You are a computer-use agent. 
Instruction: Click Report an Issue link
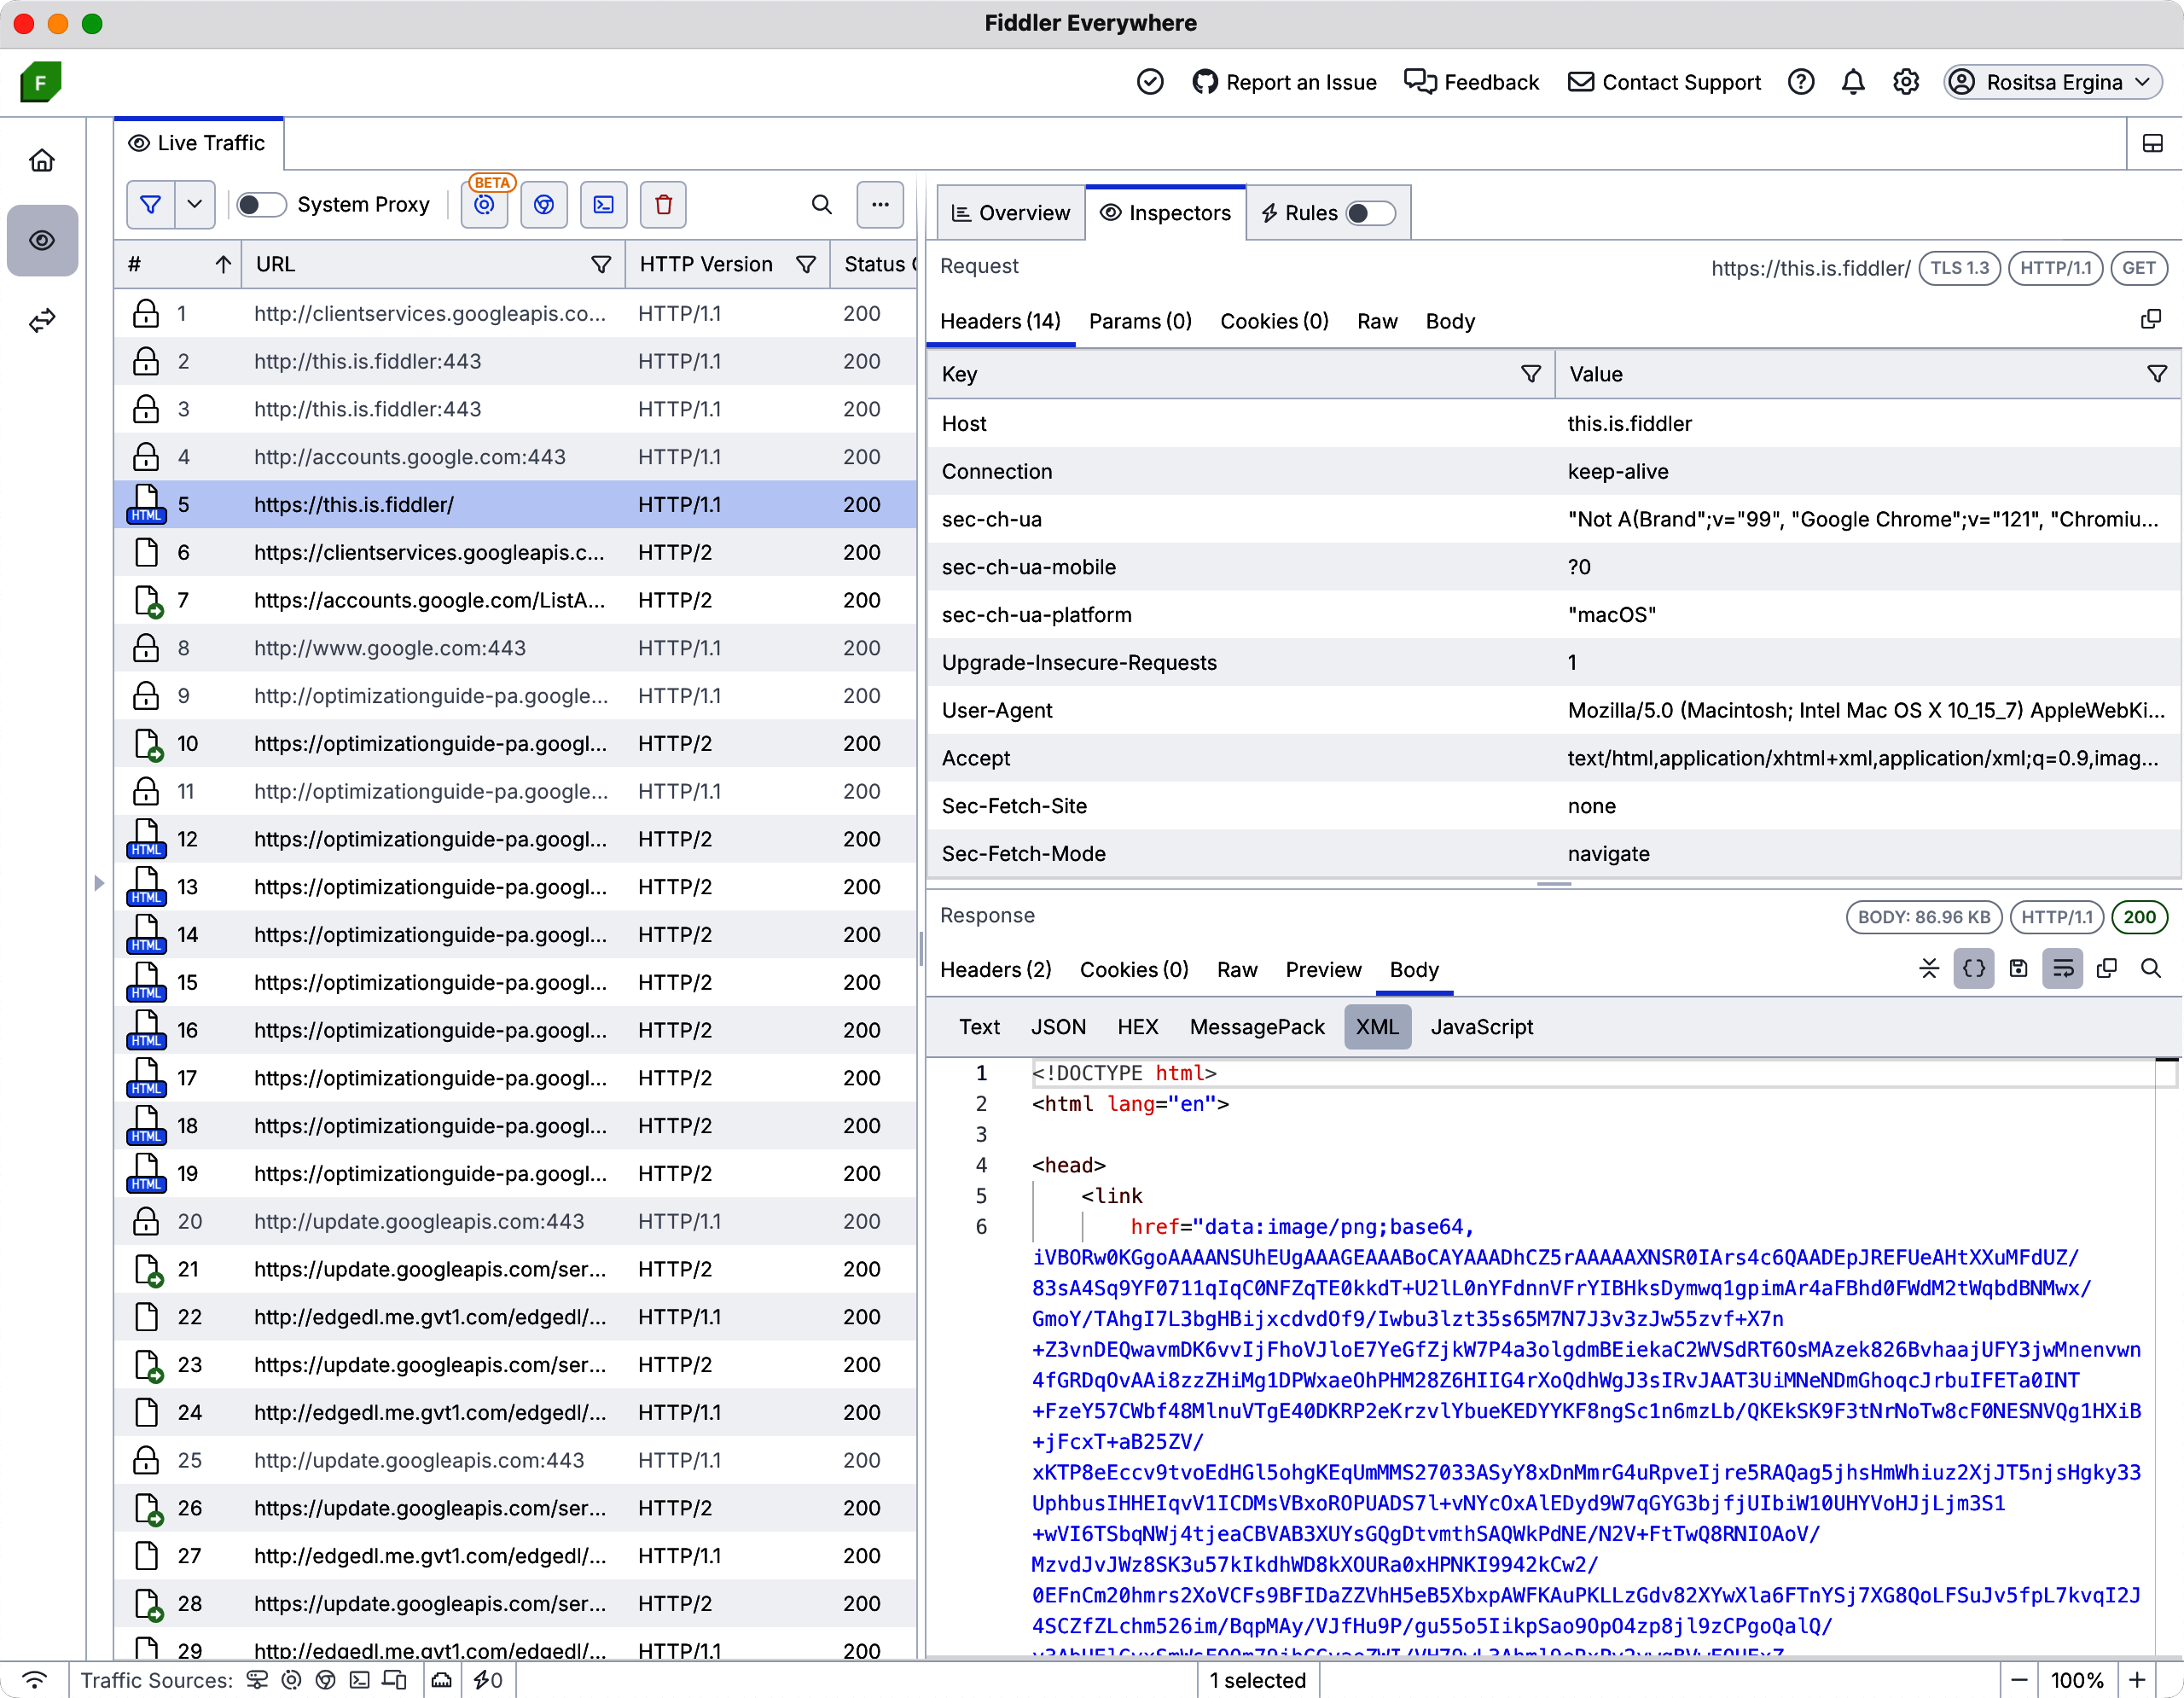[1285, 82]
